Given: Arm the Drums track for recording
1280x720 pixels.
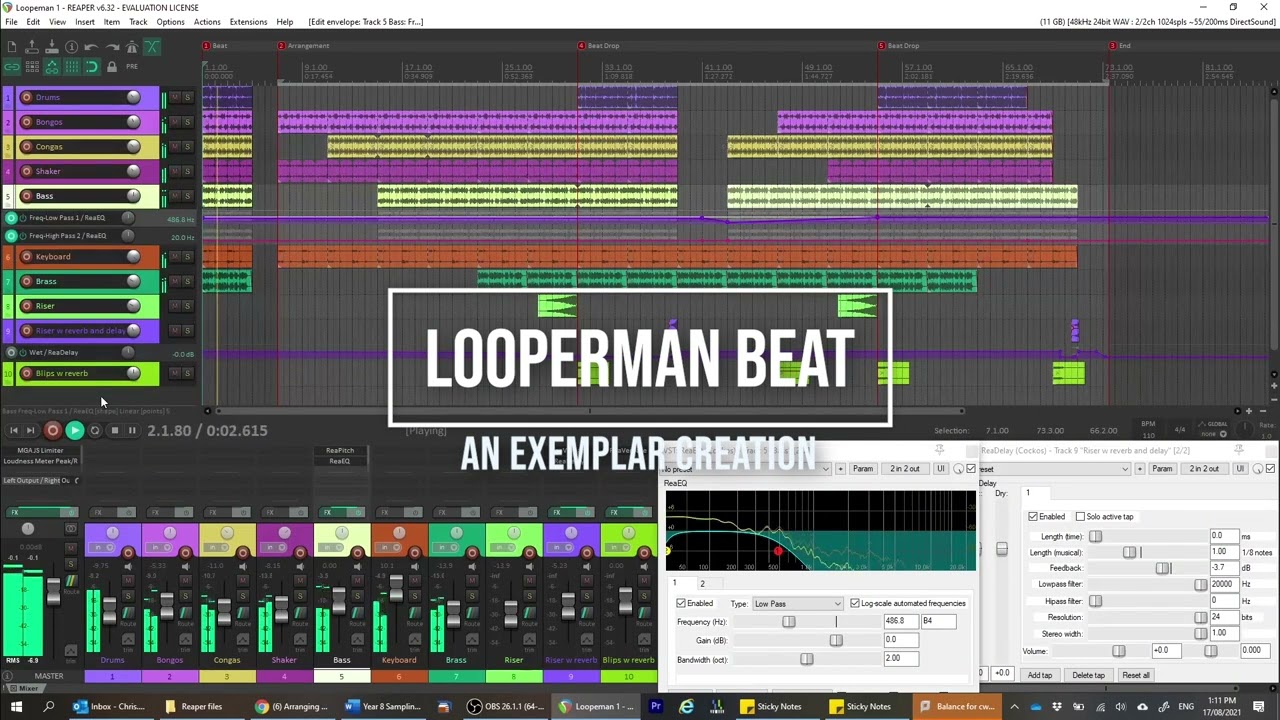Looking at the screenshot, I should pyautogui.click(x=26, y=97).
